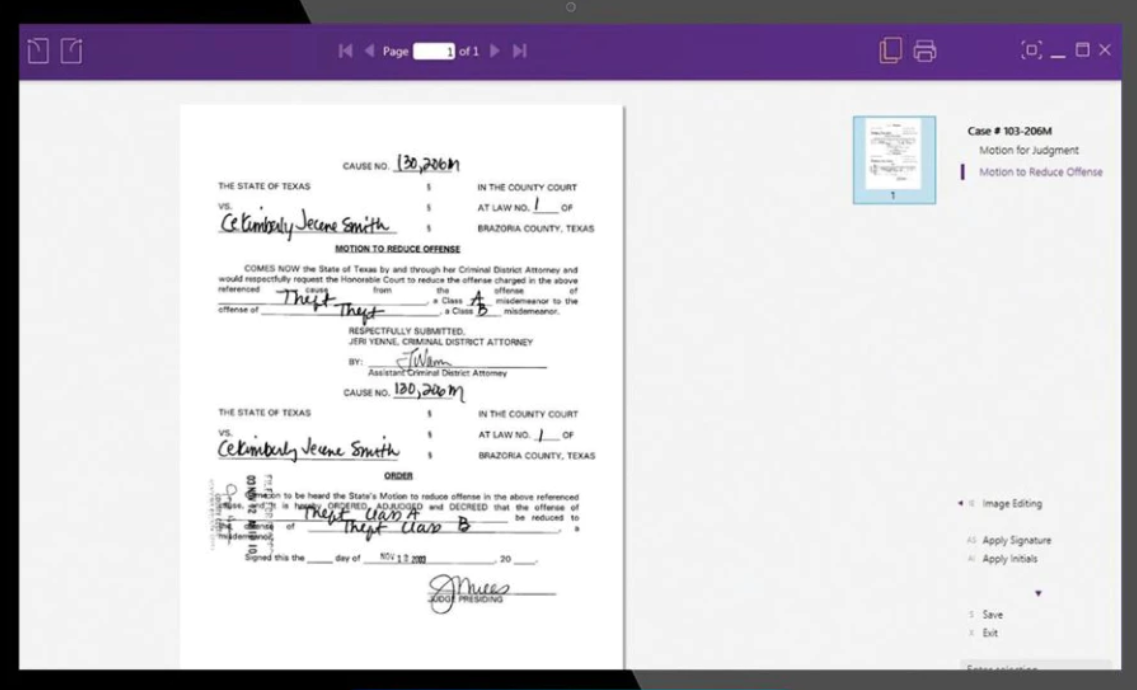Maximize the document viewer window

pos(1082,49)
